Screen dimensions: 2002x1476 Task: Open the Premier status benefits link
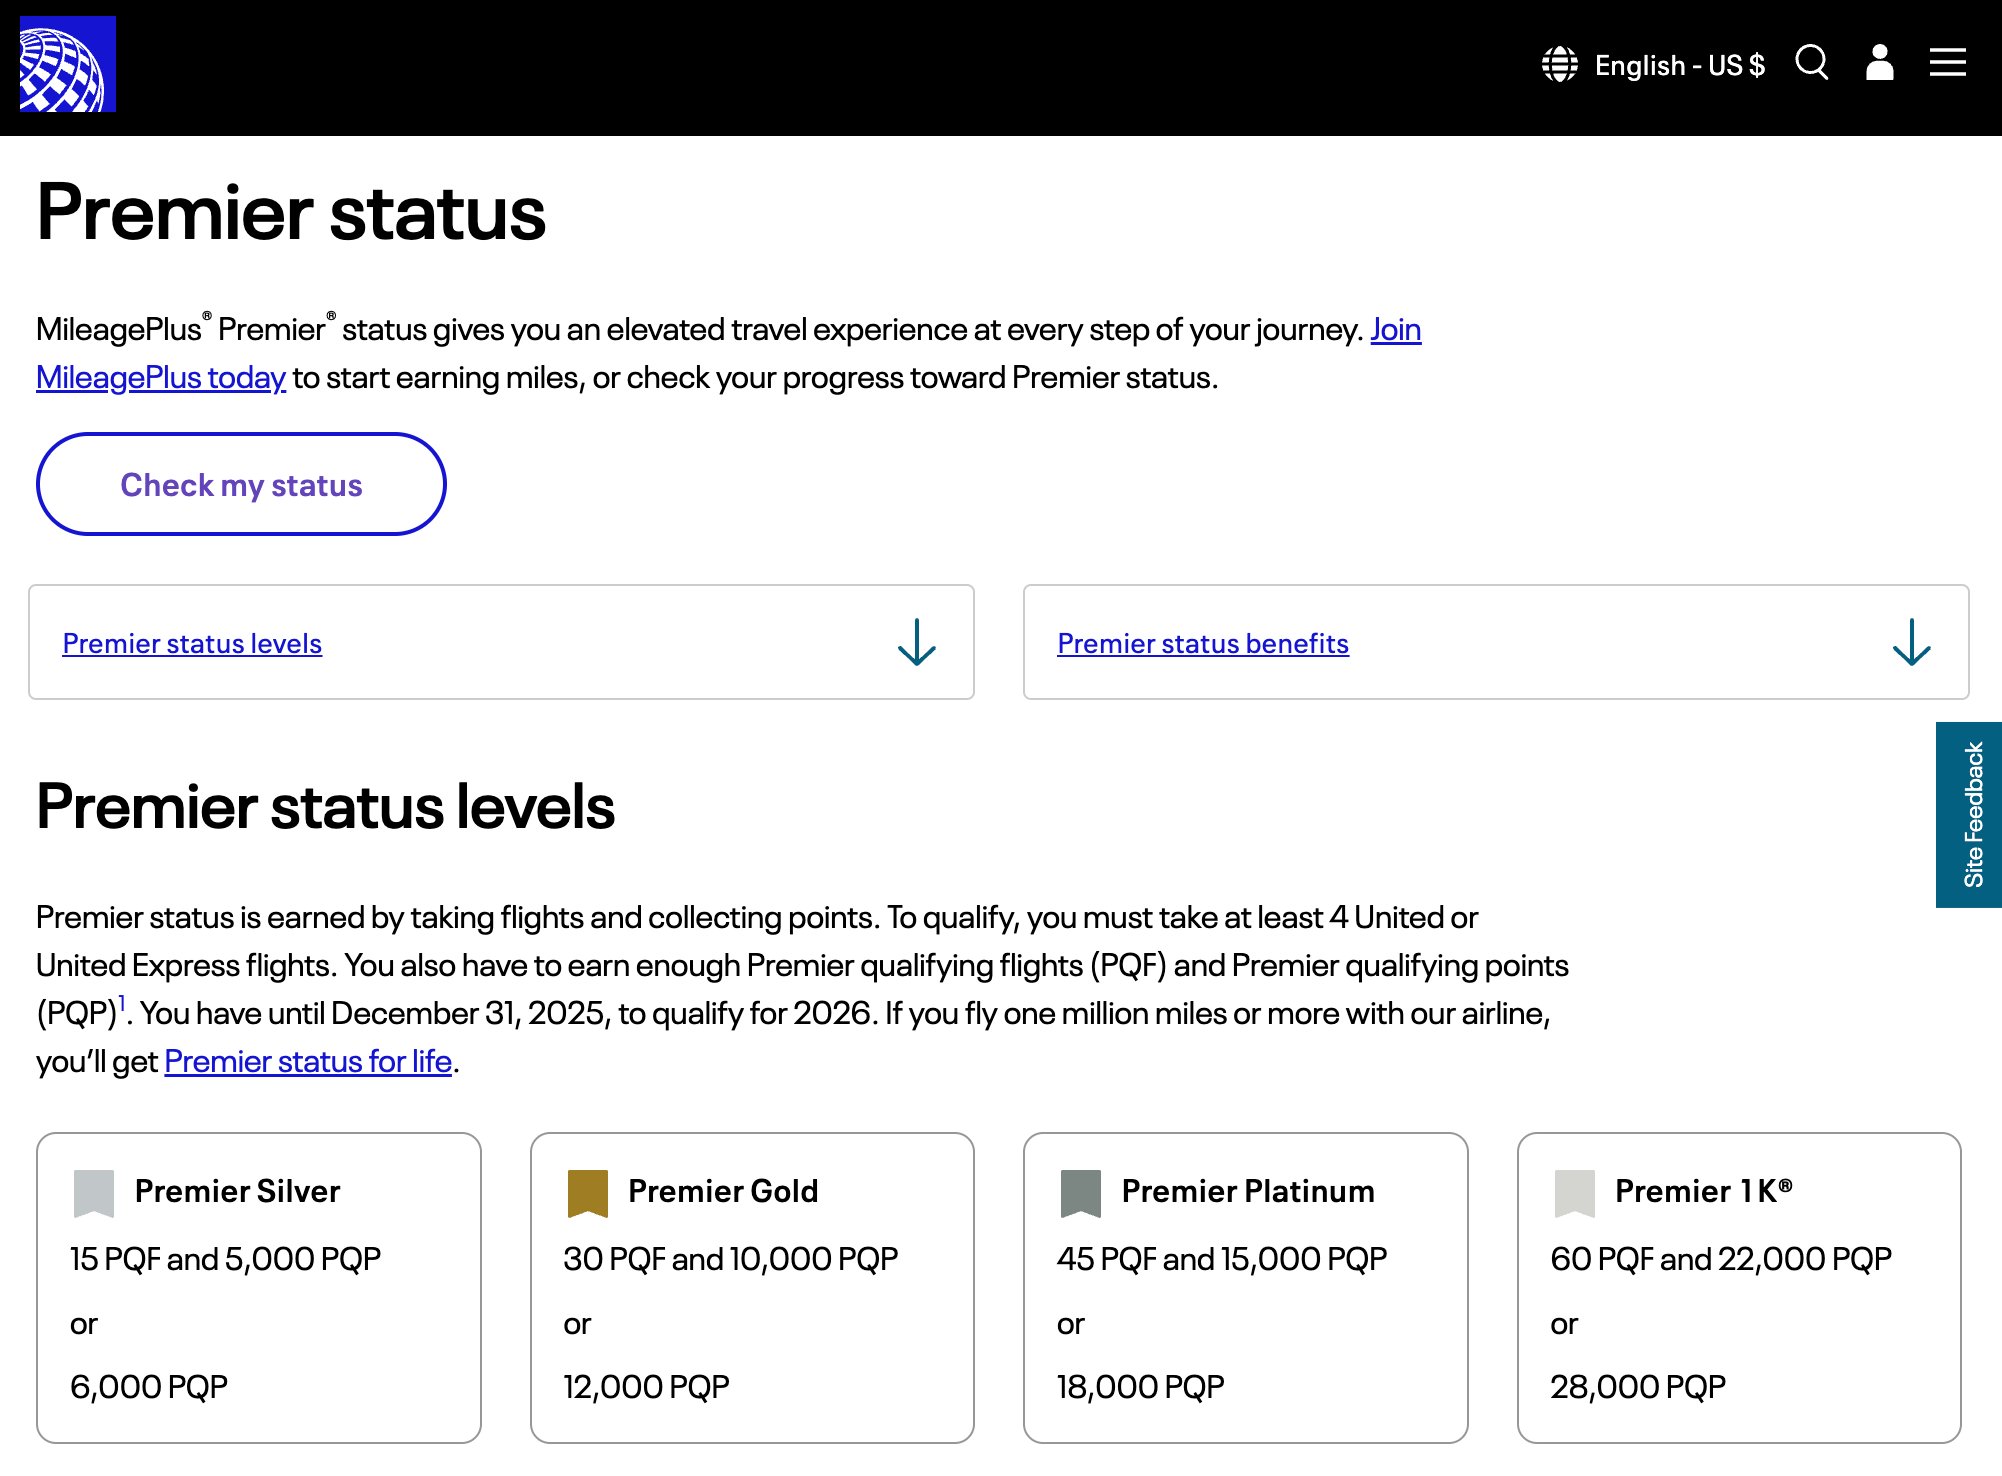[x=1203, y=644]
